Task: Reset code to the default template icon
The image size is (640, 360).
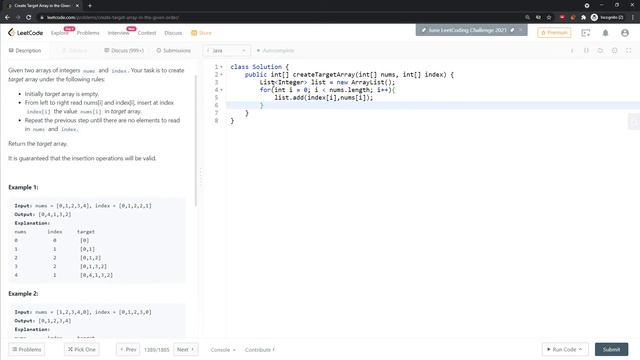Action: pos(600,51)
